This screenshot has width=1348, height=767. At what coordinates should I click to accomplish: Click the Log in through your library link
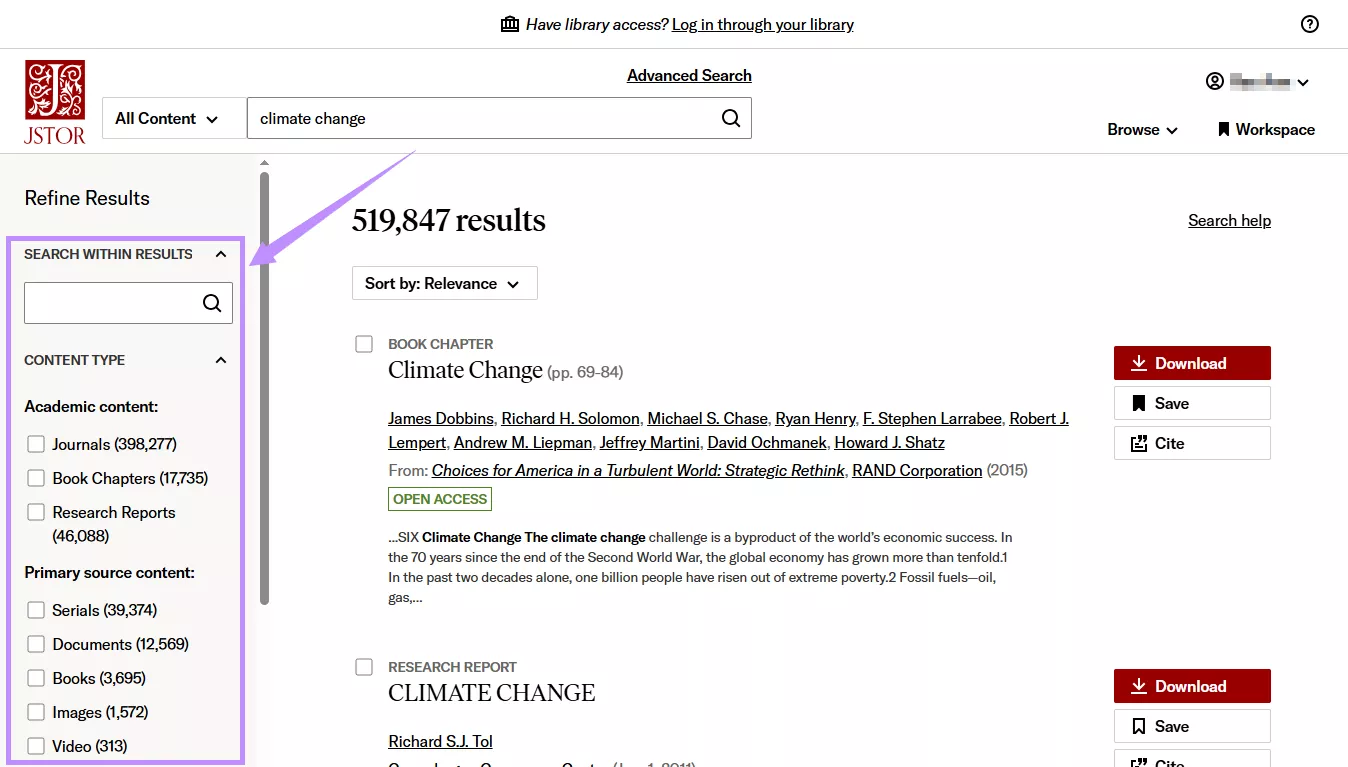point(762,24)
